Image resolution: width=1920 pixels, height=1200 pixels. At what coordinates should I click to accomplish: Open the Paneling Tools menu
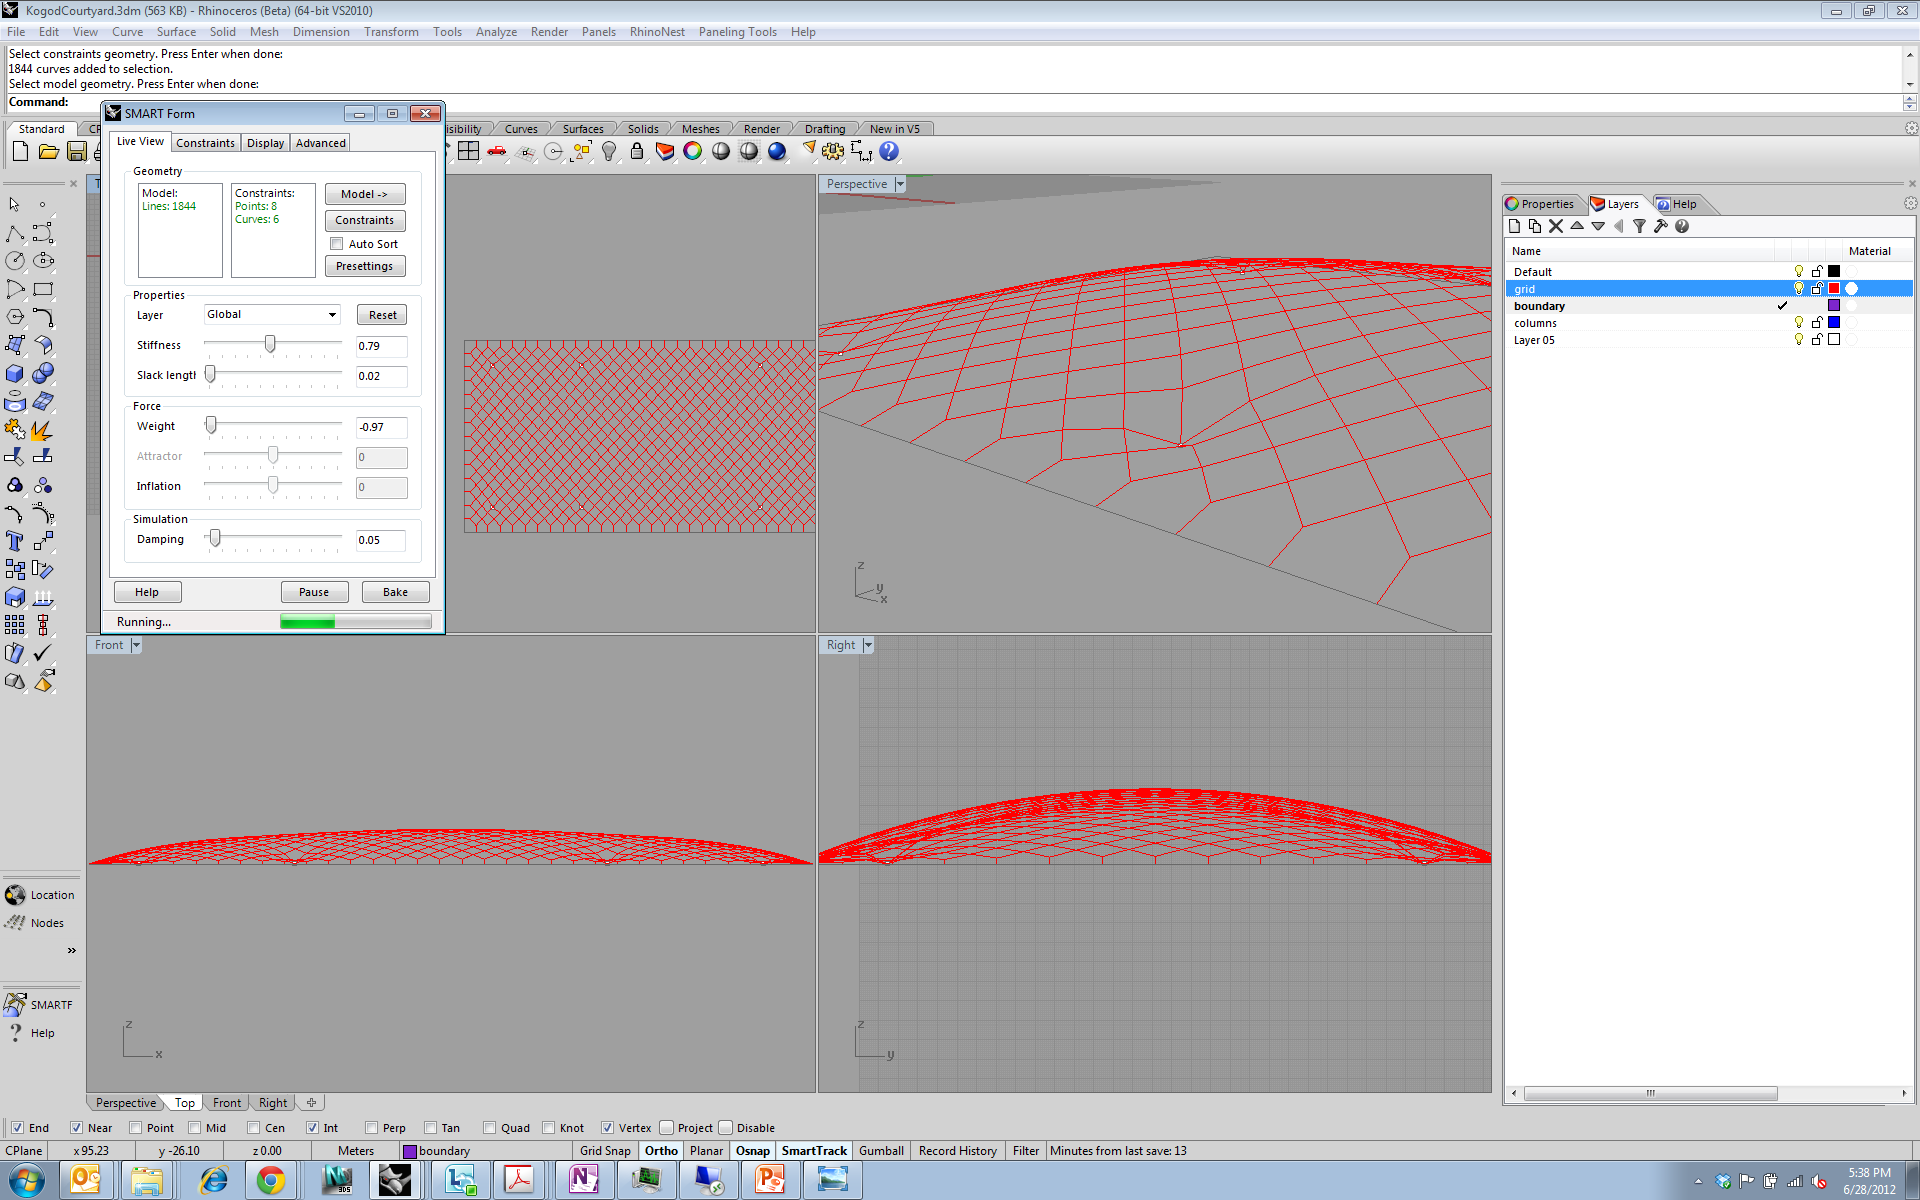click(737, 32)
